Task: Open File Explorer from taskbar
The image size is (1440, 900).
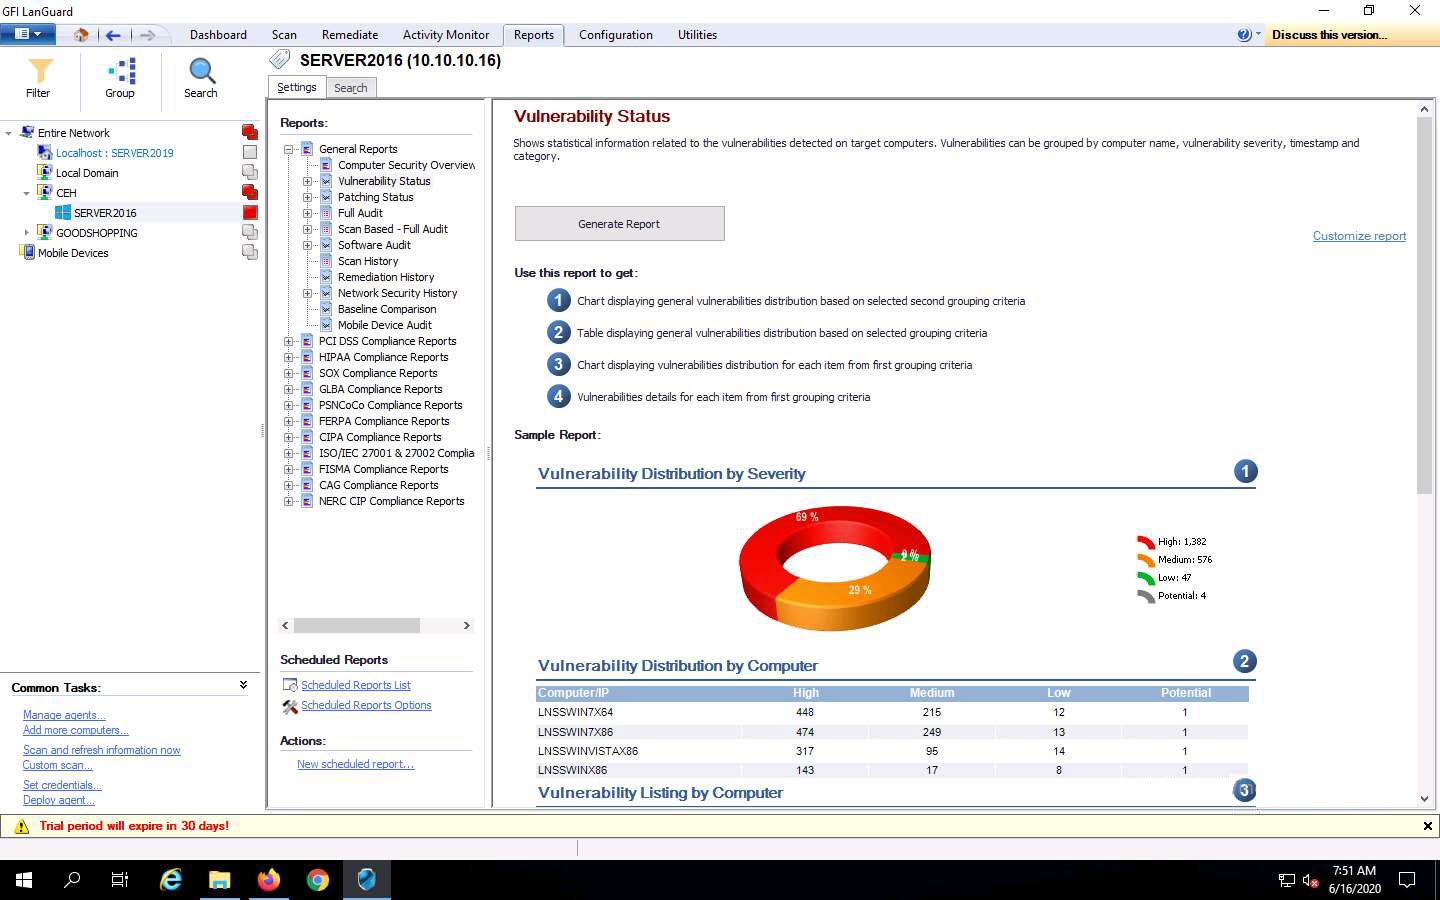Action: click(220, 880)
